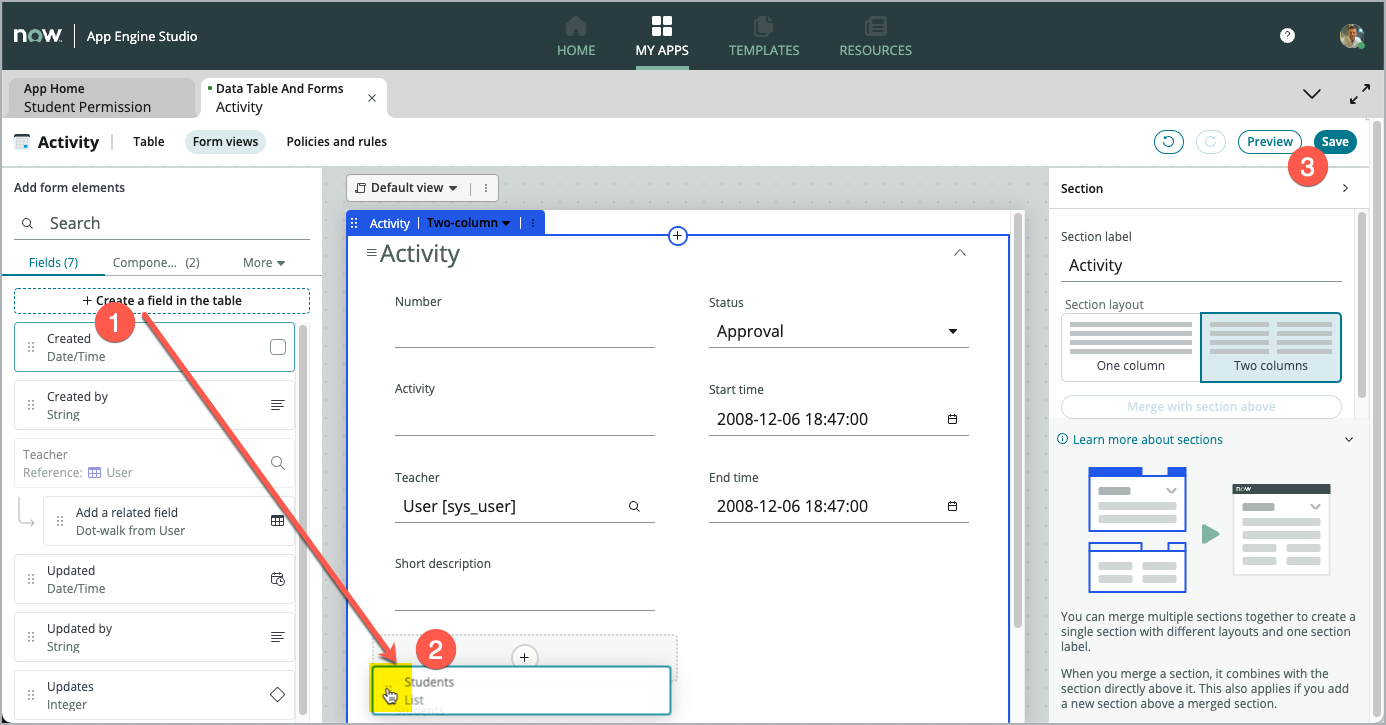Open the three-dot menu on Activity section bar
The image size is (1386, 725).
pos(532,223)
